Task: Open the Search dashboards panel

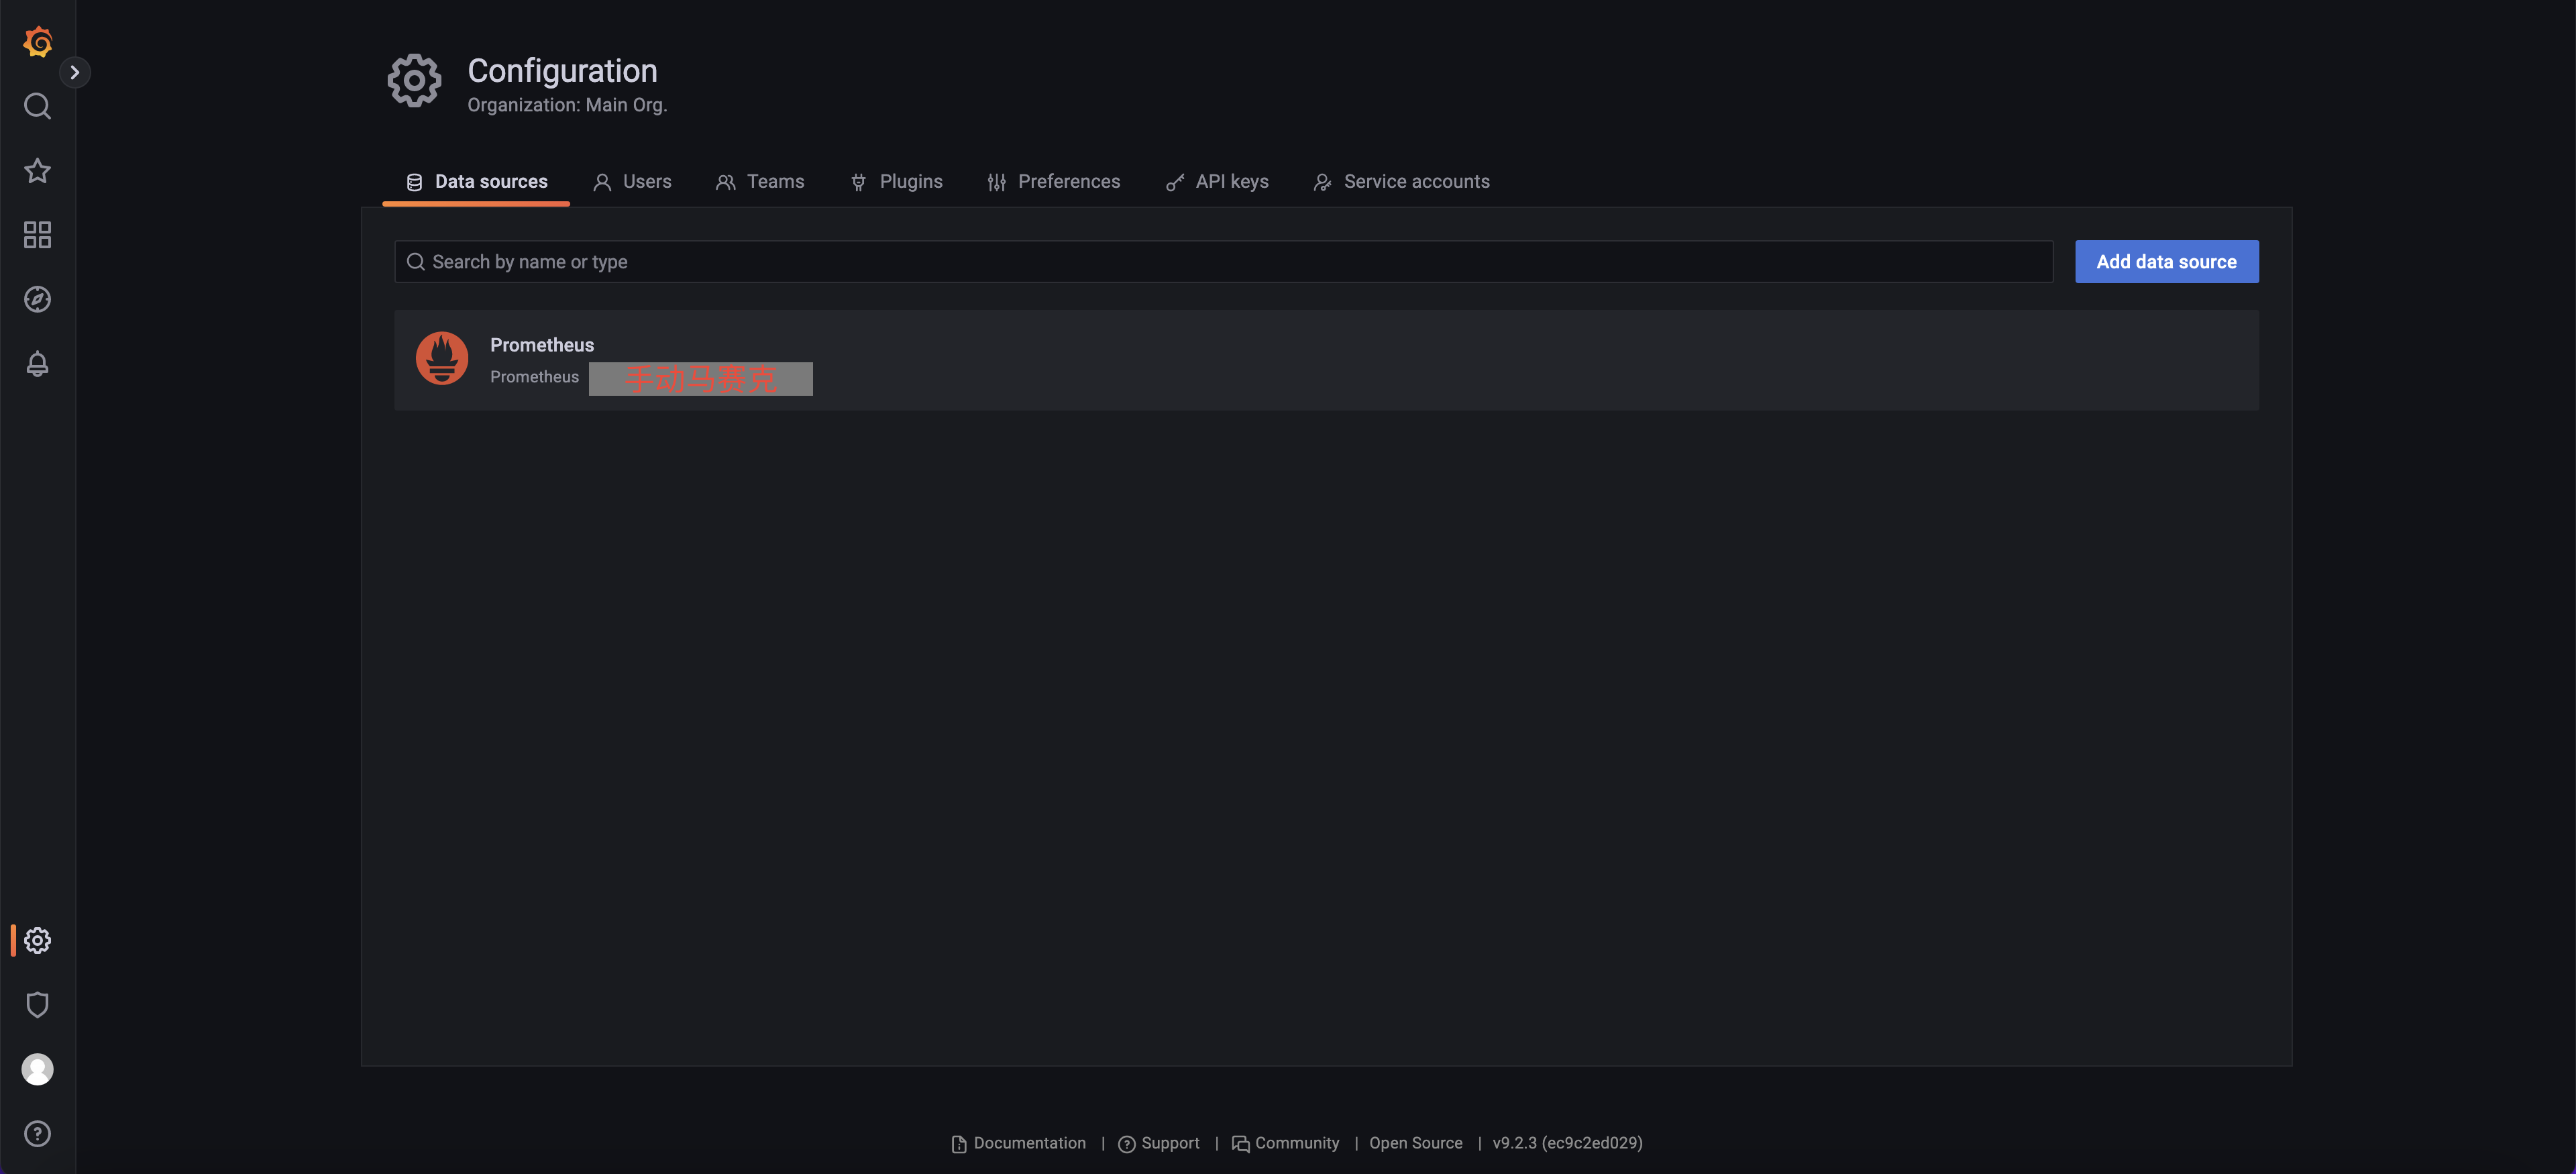Action: click(37, 106)
